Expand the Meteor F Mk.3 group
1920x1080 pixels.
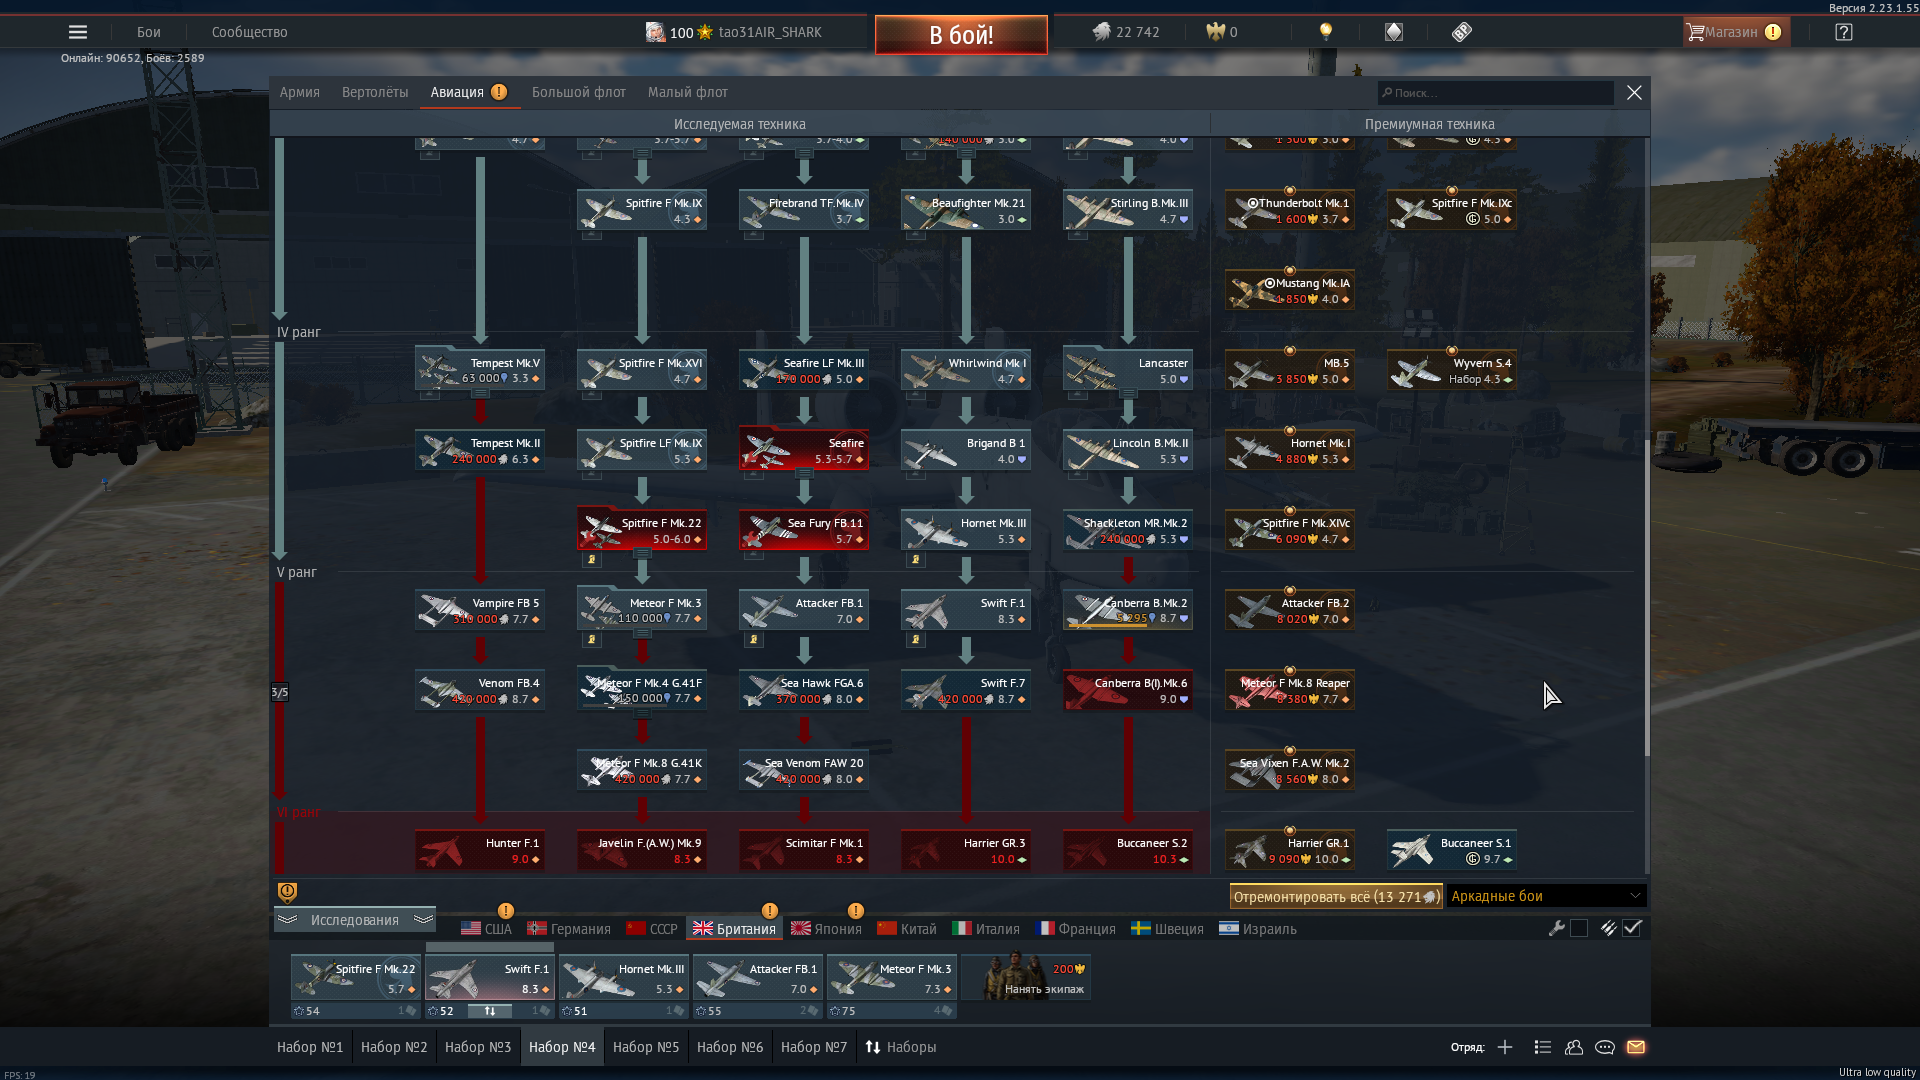642,633
